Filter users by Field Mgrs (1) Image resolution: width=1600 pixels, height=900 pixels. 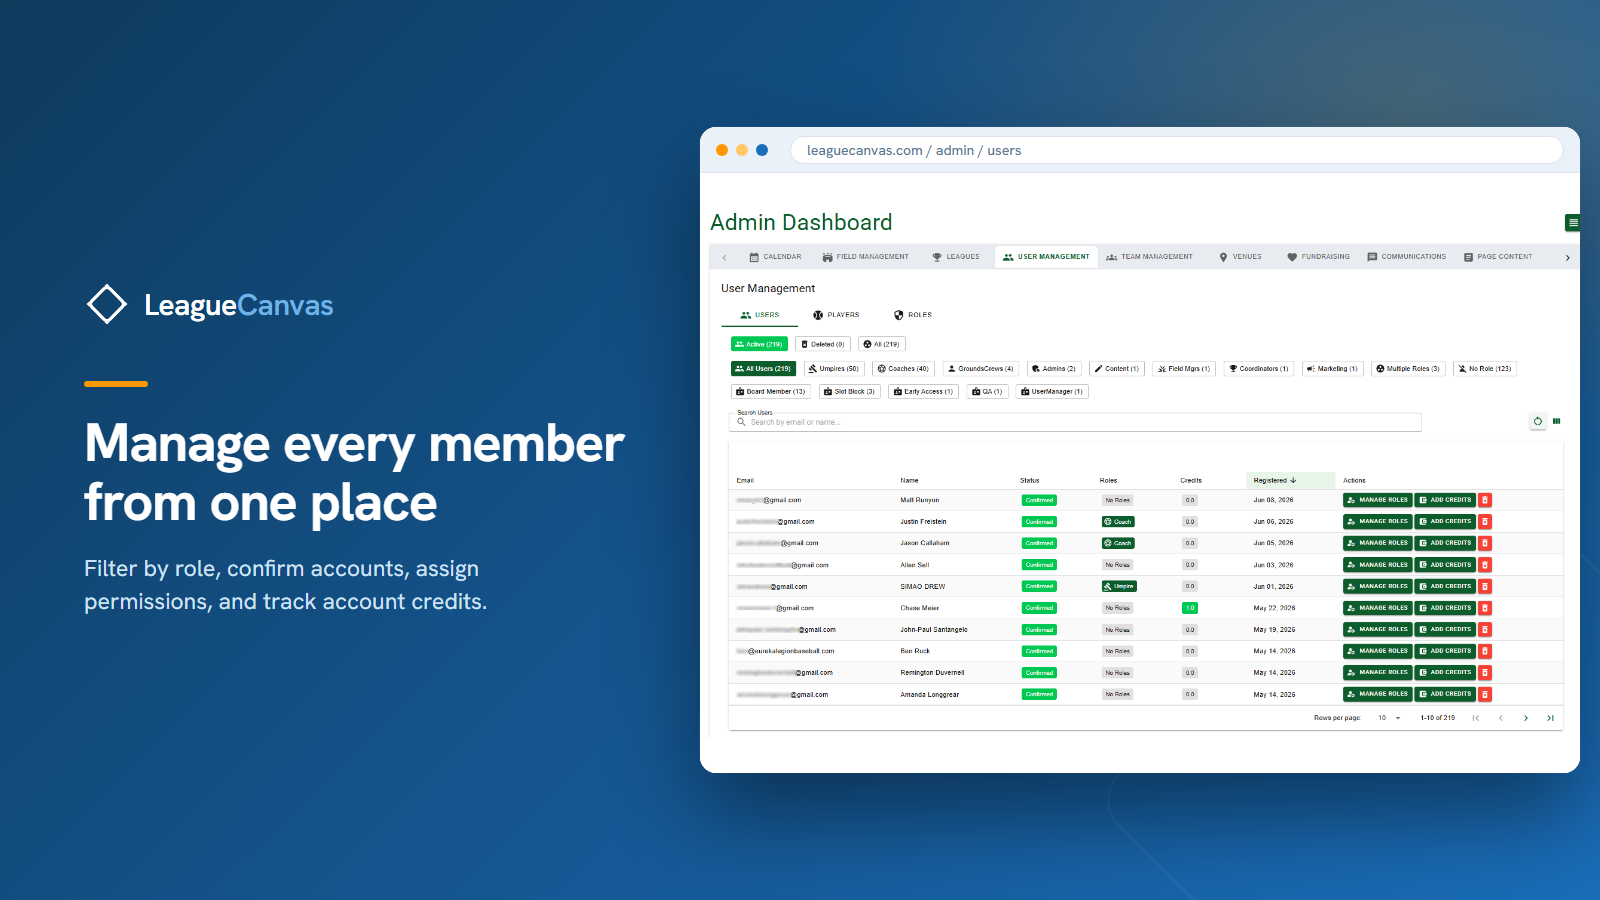[x=1184, y=369]
